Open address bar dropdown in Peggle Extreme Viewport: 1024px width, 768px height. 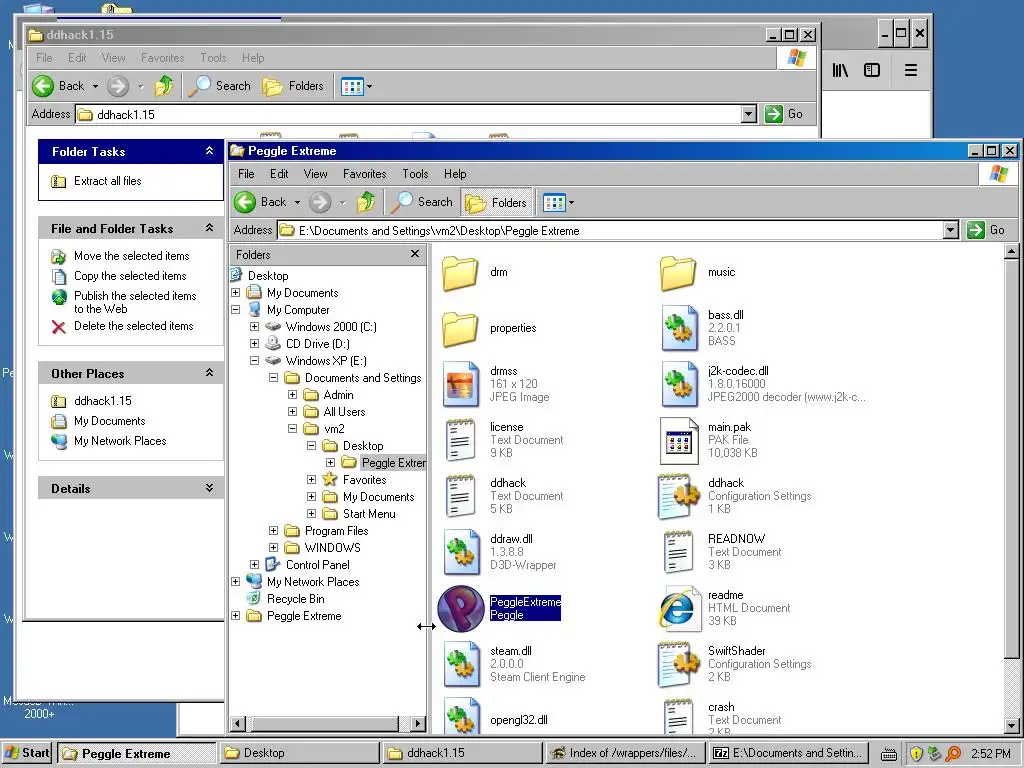coord(951,230)
